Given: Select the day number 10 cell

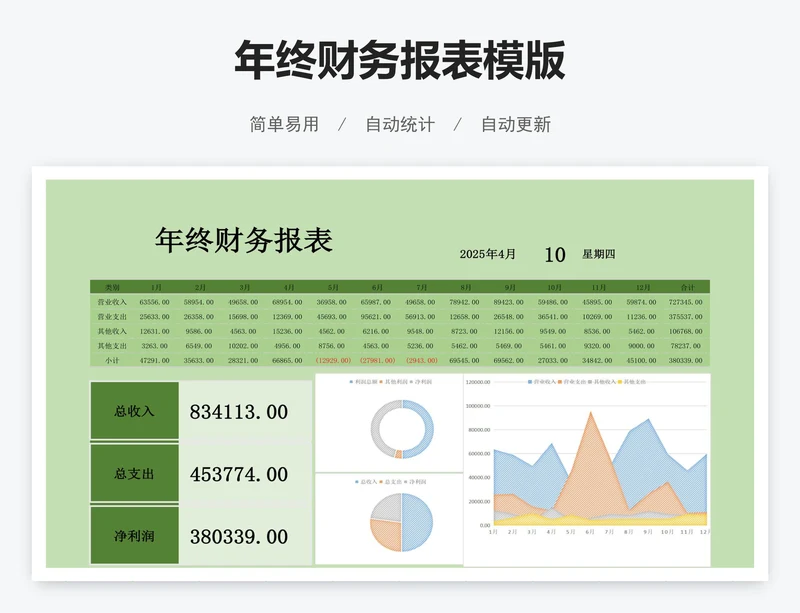Looking at the screenshot, I should point(555,255).
